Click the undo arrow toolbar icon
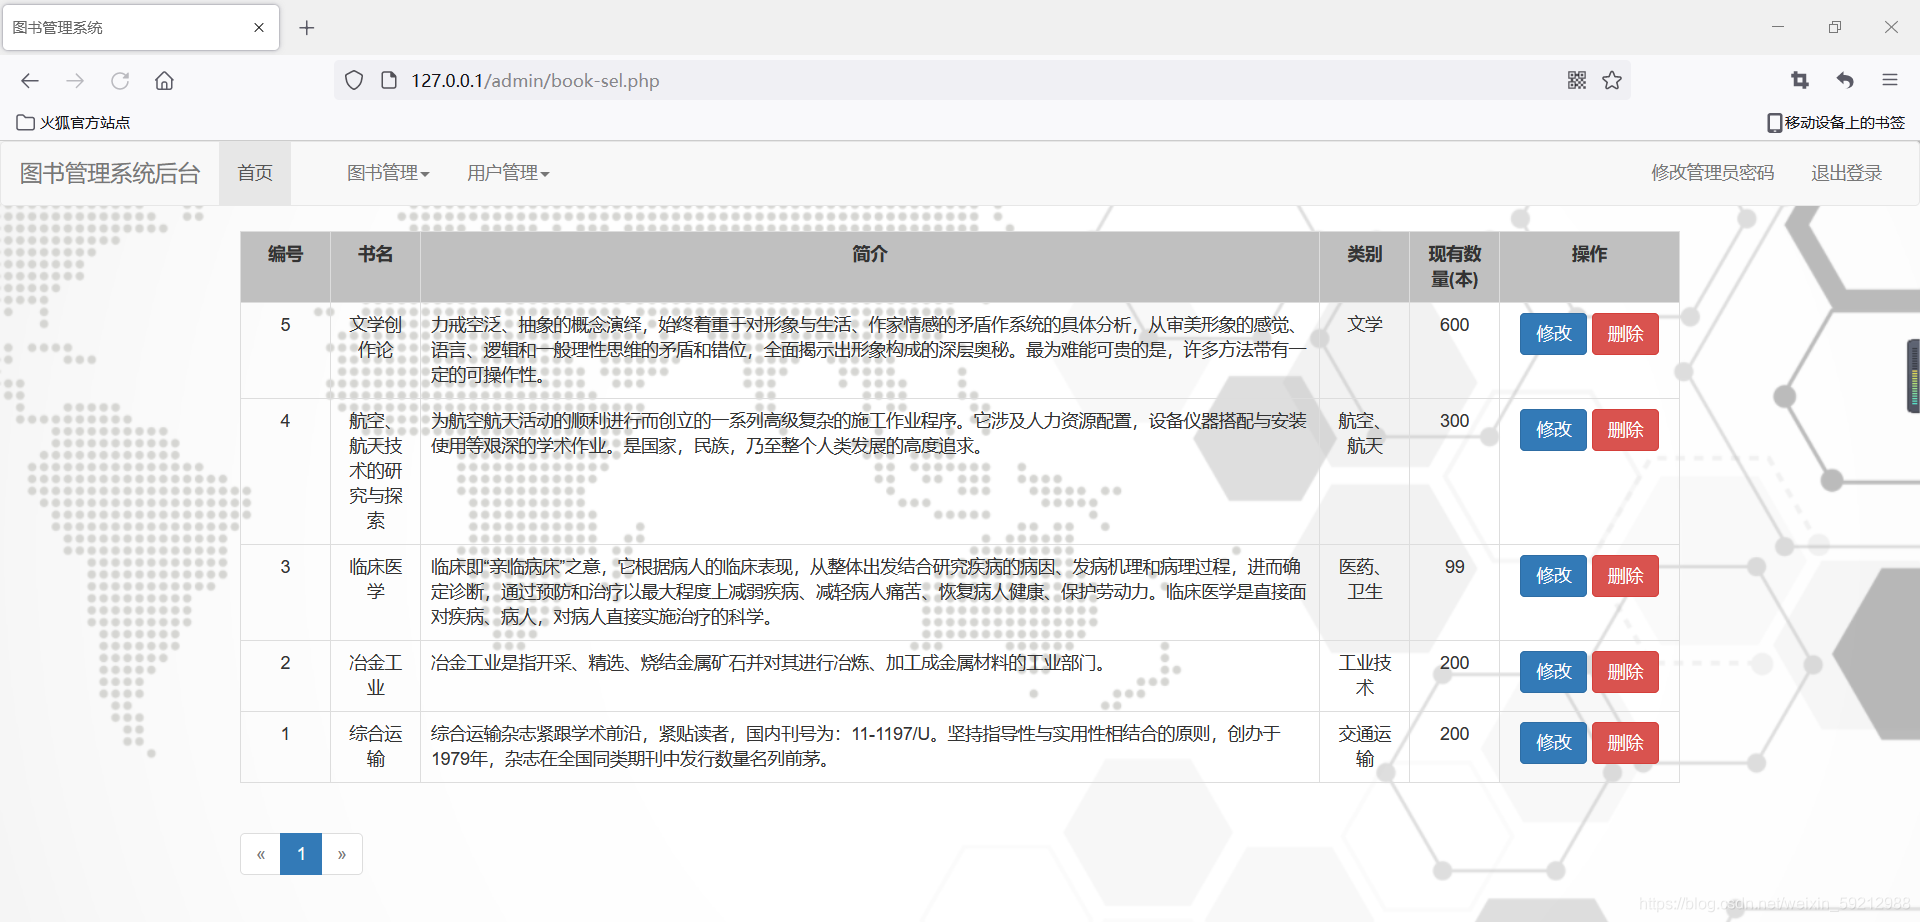The image size is (1920, 922). (1845, 80)
